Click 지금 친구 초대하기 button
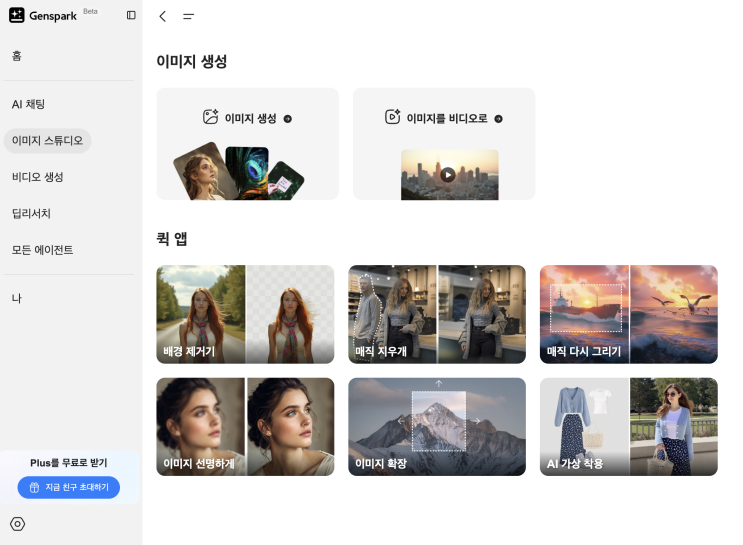Viewport: 743px width, 545px height. point(69,487)
